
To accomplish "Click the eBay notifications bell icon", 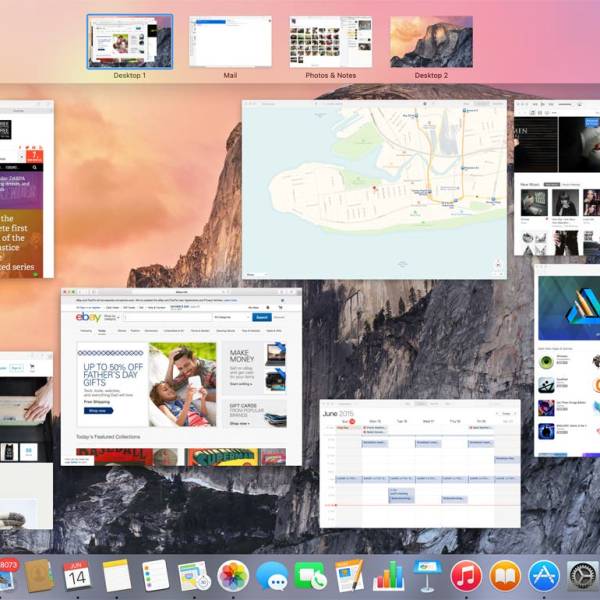I will [x=268, y=307].
